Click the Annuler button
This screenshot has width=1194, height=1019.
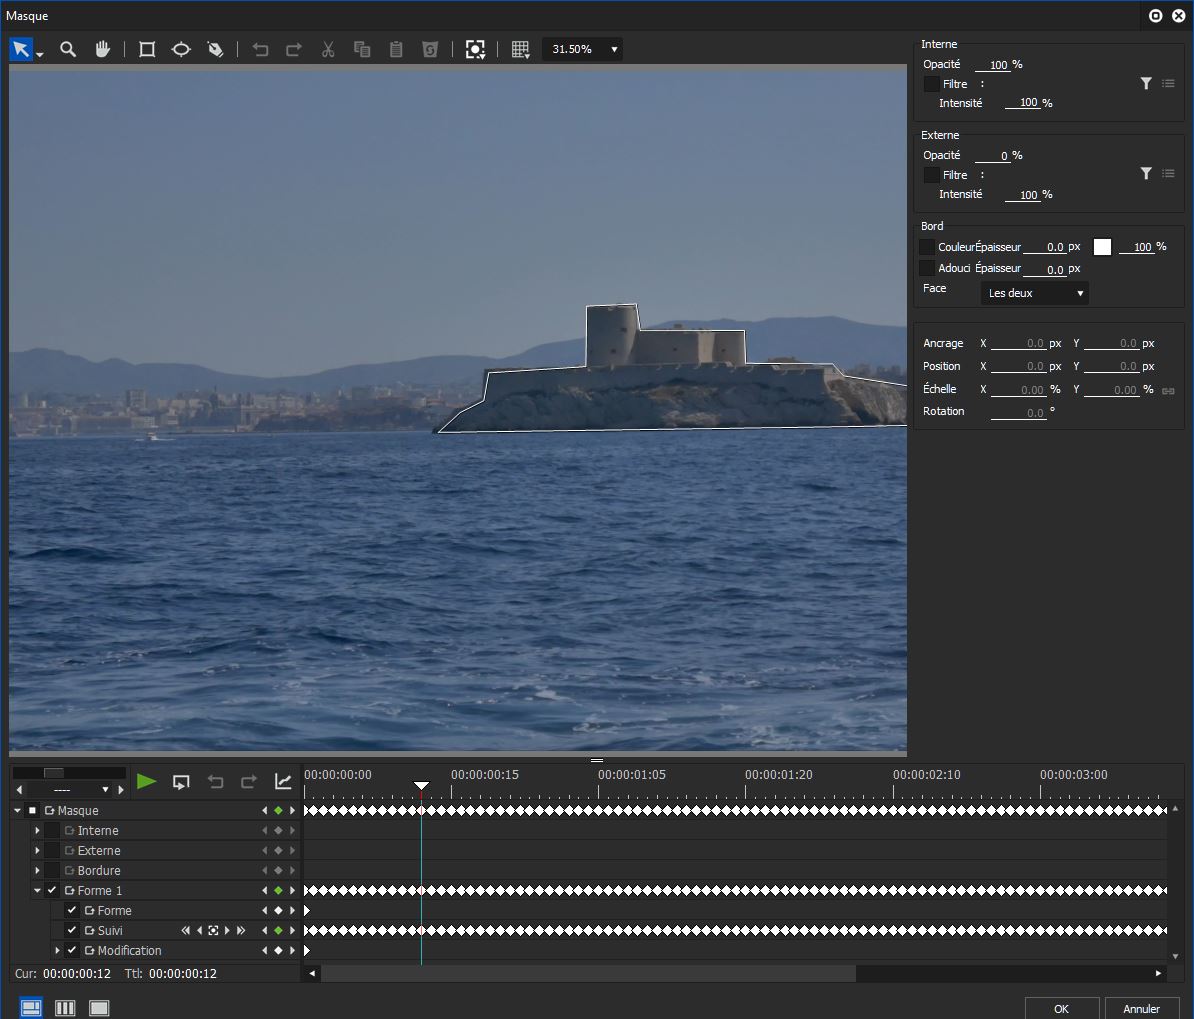pyautogui.click(x=1141, y=1008)
